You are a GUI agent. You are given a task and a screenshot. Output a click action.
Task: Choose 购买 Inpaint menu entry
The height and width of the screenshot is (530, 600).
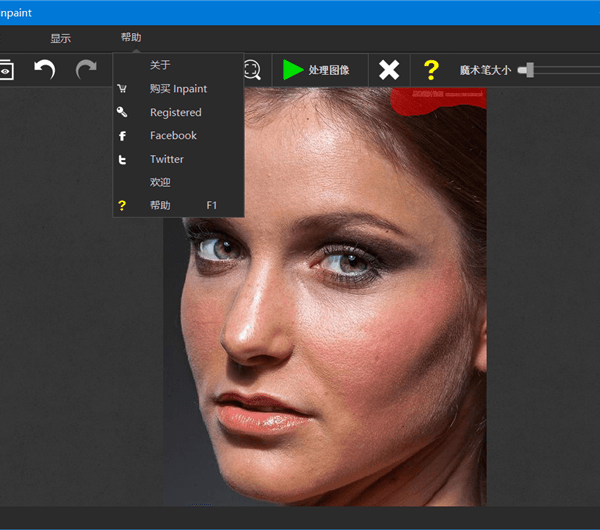coord(178,89)
